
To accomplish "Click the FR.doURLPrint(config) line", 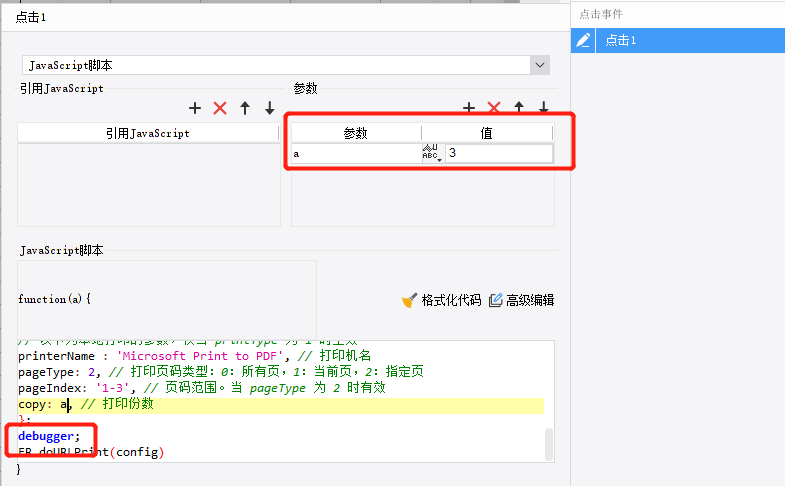I will pos(91,452).
